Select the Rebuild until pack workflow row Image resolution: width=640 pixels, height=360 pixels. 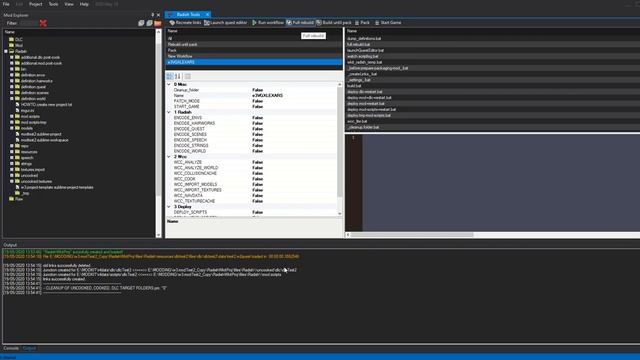tap(254, 44)
